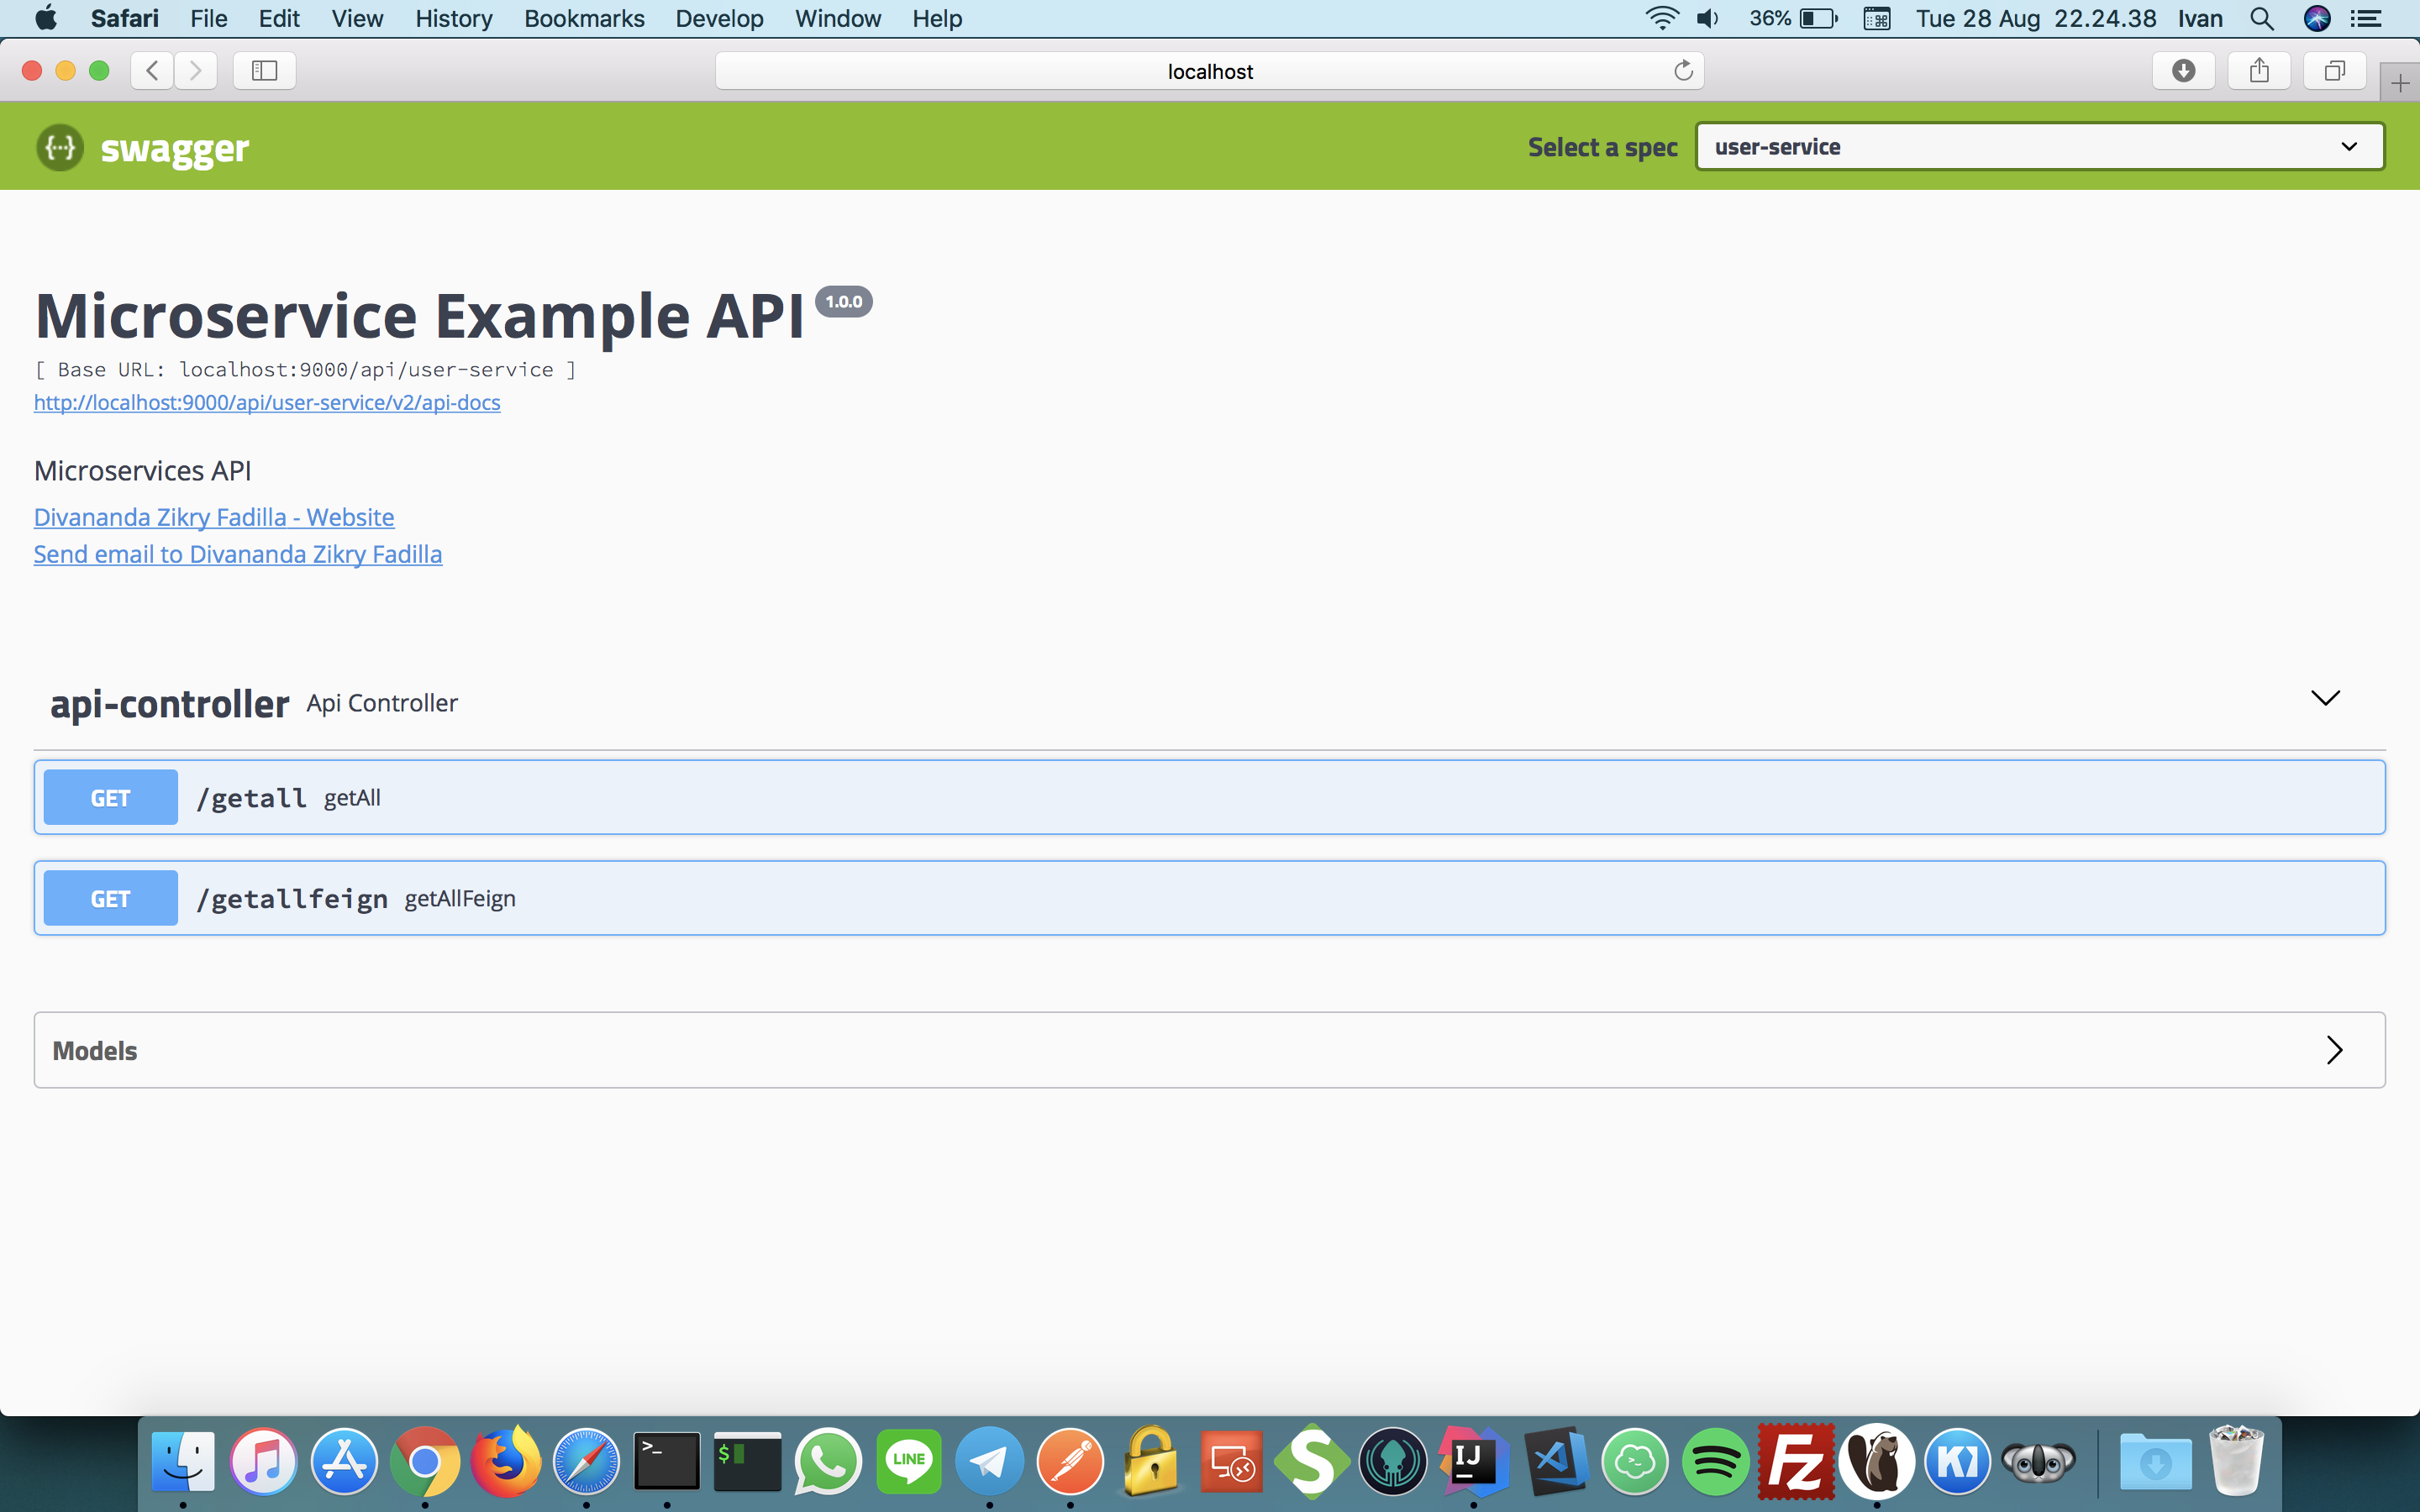Open the Safari share button
This screenshot has width=2420, height=1512.
tap(2259, 70)
